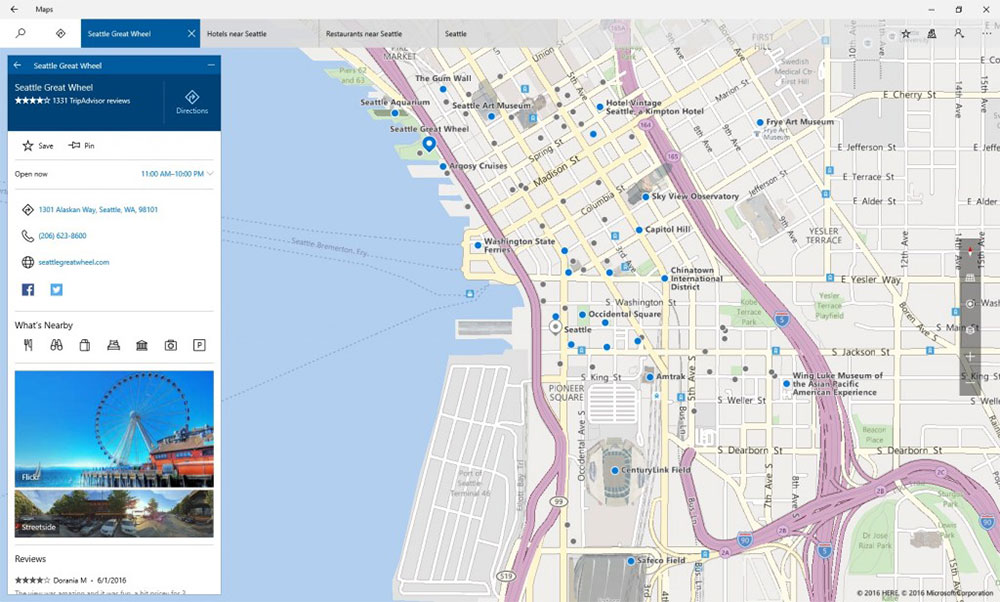Click the camera icon for nearby photo spots

click(x=170, y=344)
